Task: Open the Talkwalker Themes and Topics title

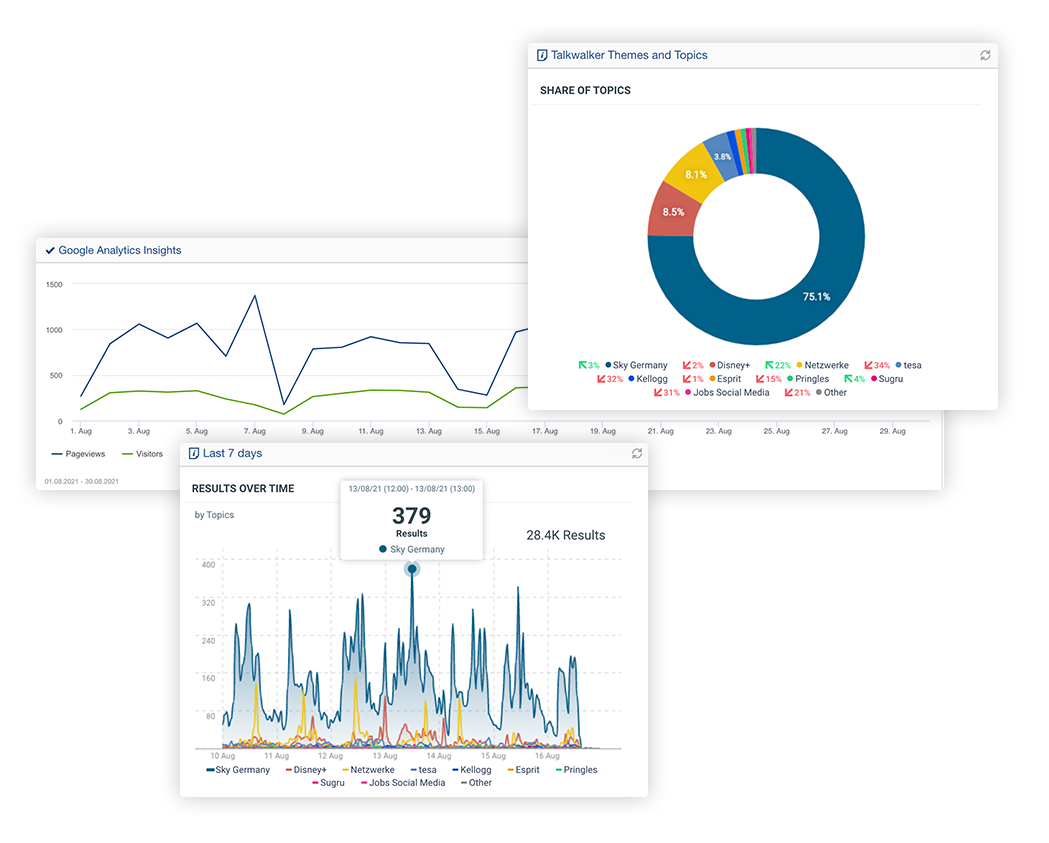Action: click(629, 56)
